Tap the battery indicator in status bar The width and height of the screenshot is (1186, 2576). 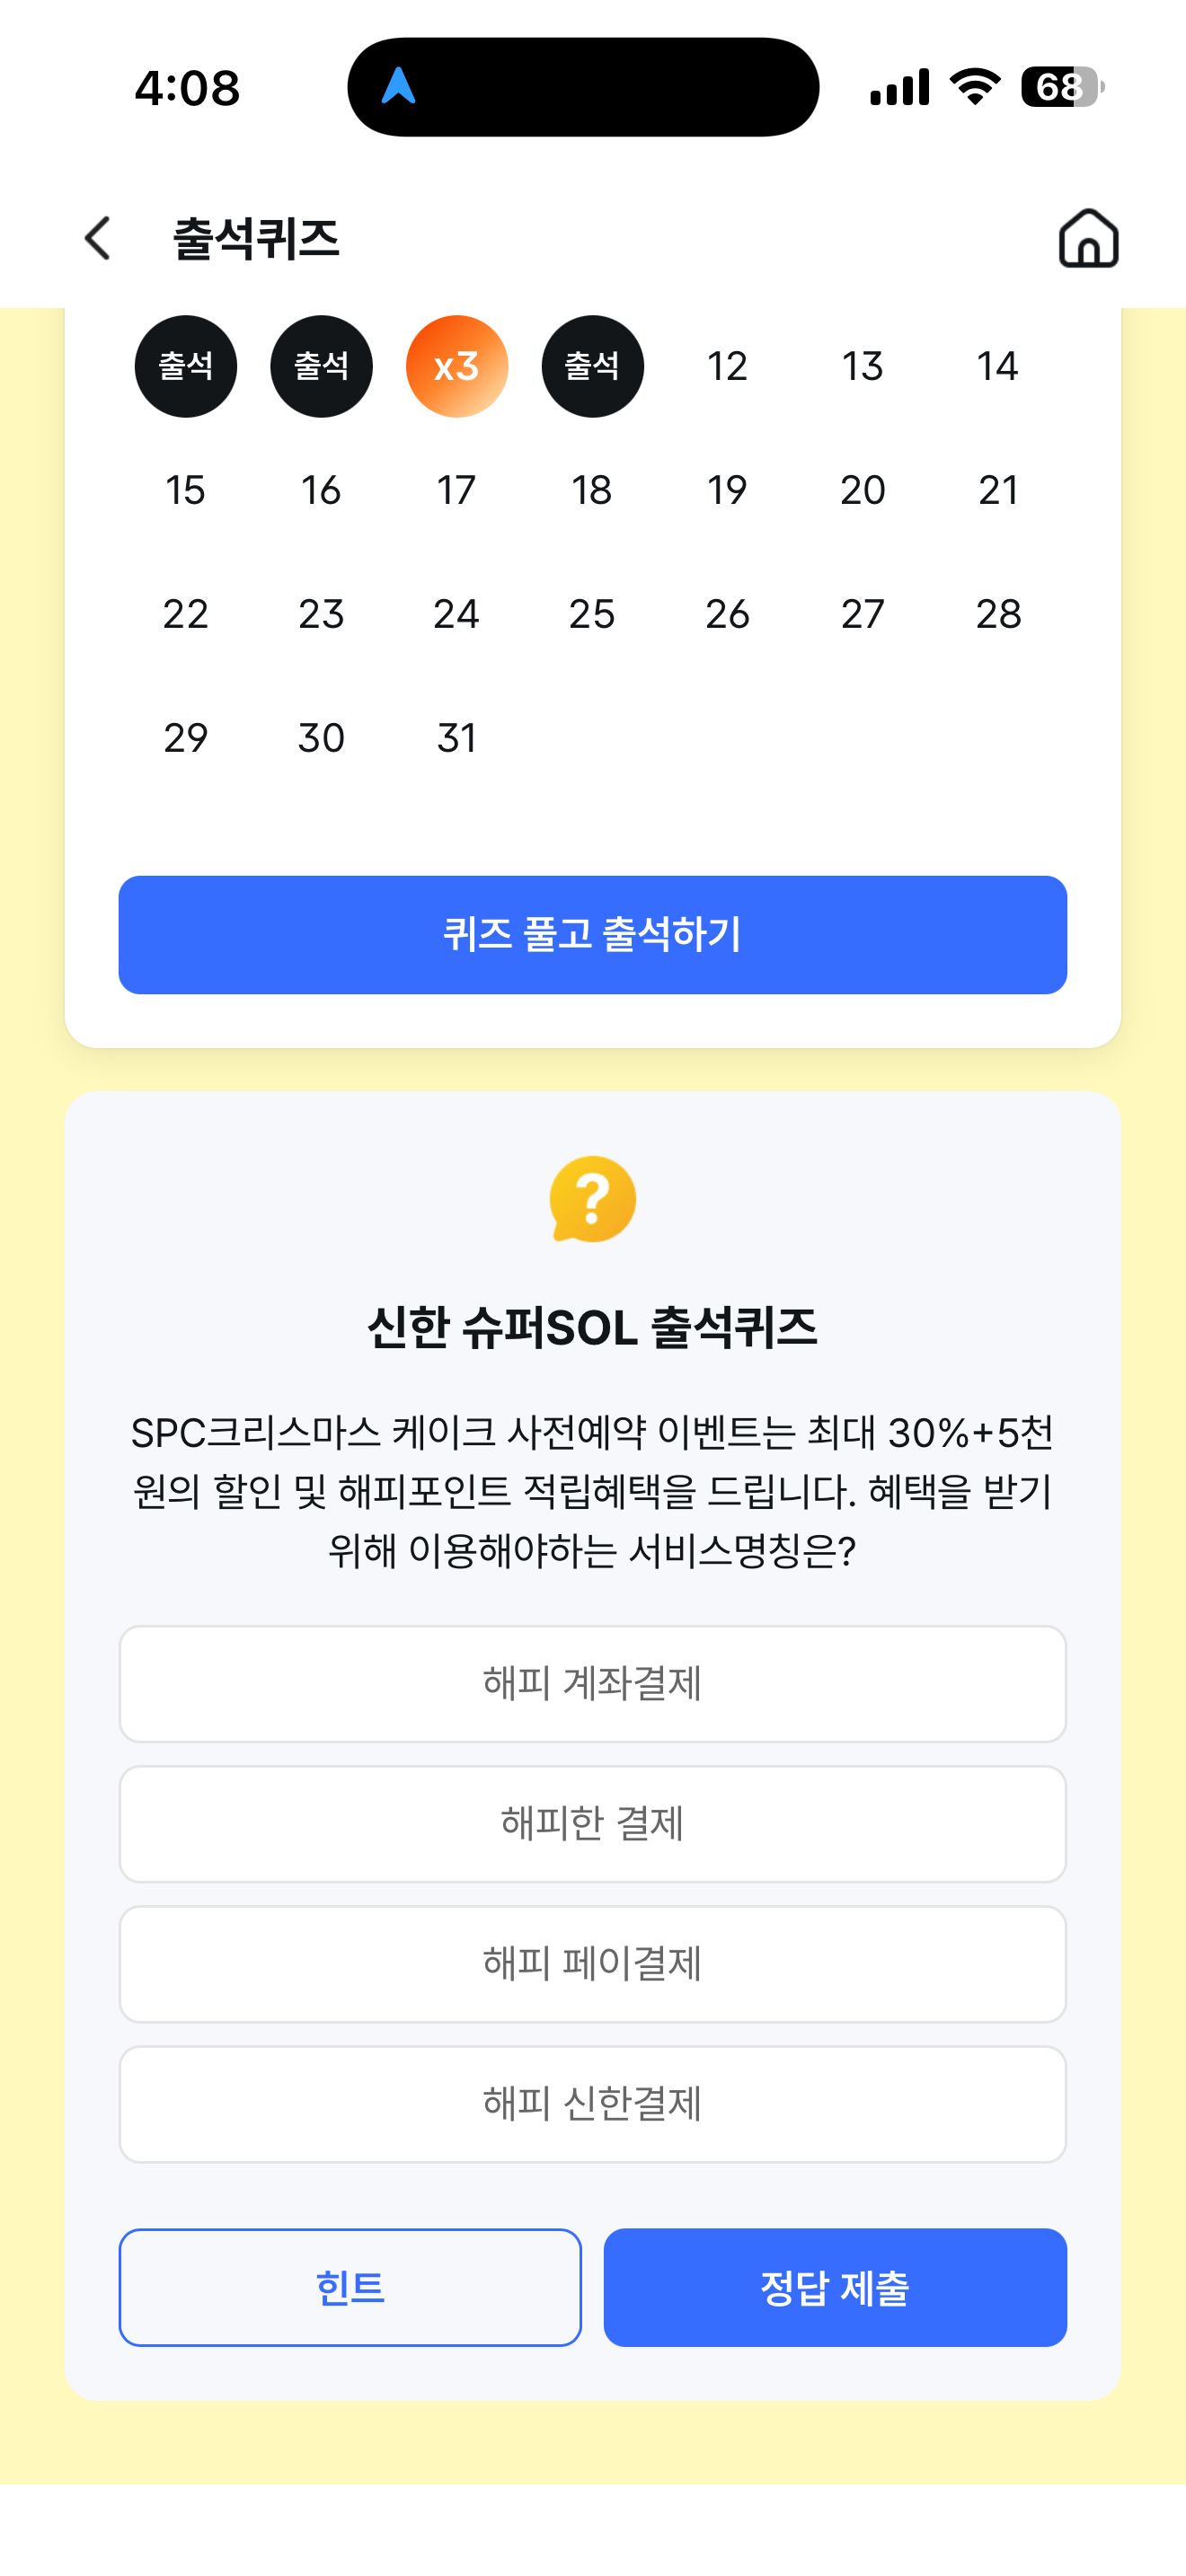pos(1062,87)
